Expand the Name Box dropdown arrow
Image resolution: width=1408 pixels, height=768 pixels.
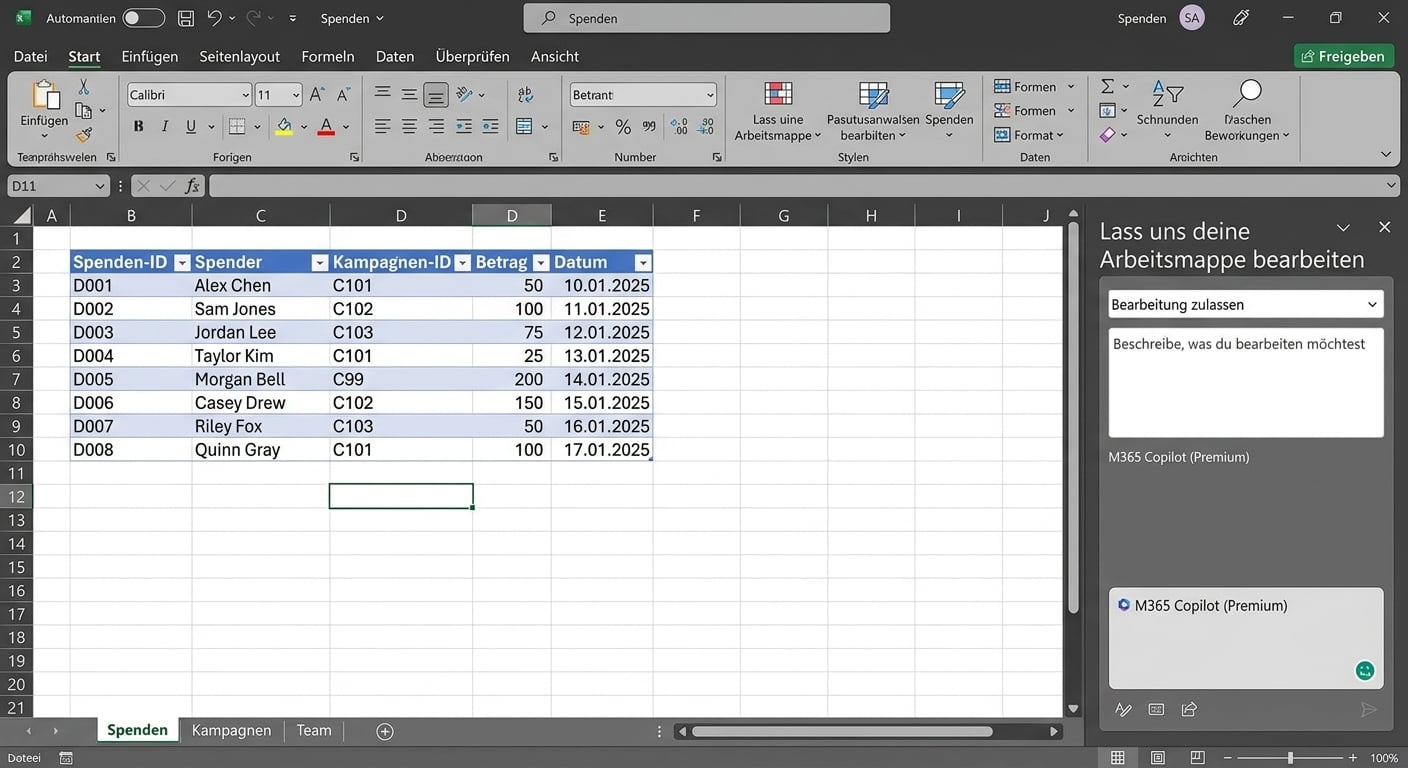pyautogui.click(x=99, y=186)
